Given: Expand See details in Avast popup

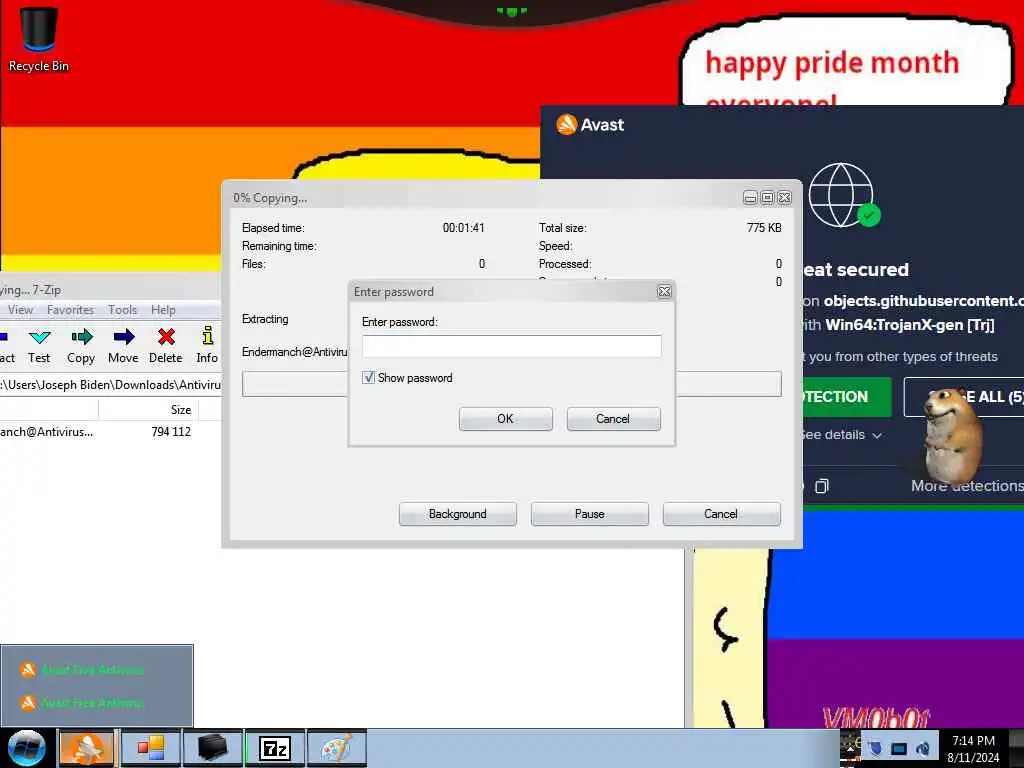Looking at the screenshot, I should (841, 435).
